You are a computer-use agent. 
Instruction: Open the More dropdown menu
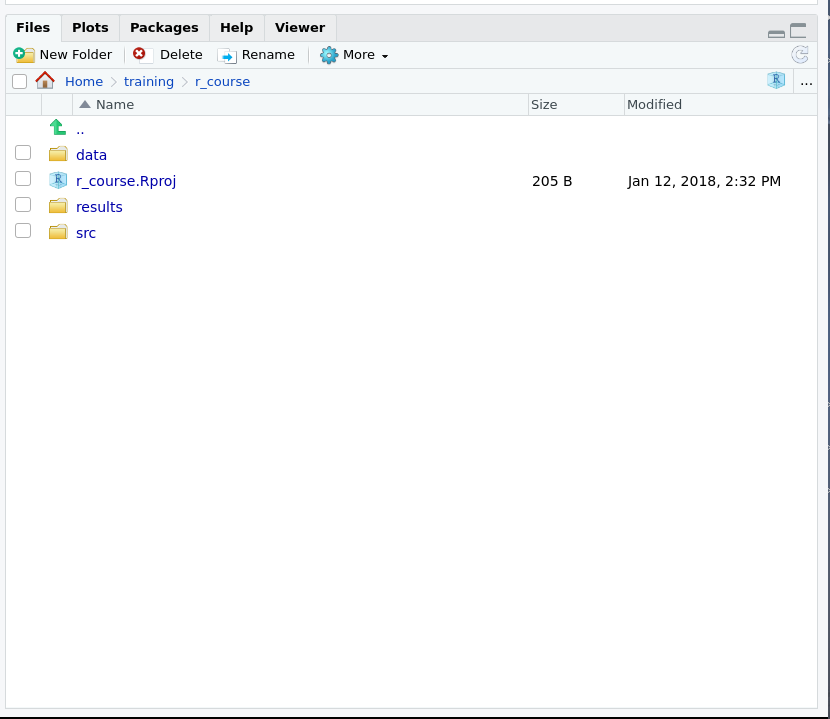(356, 55)
